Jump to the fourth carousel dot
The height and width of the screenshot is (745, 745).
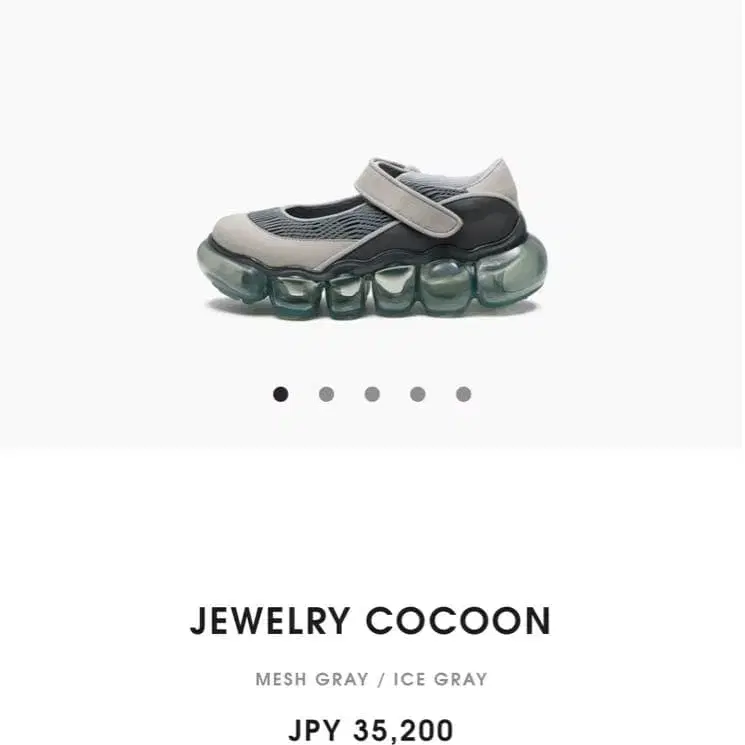pos(418,394)
